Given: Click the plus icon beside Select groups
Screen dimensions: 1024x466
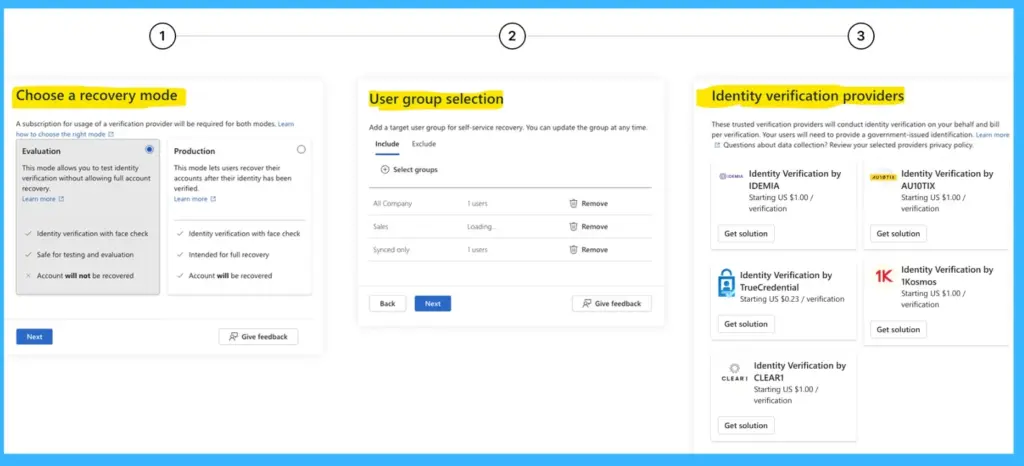Looking at the screenshot, I should [385, 170].
